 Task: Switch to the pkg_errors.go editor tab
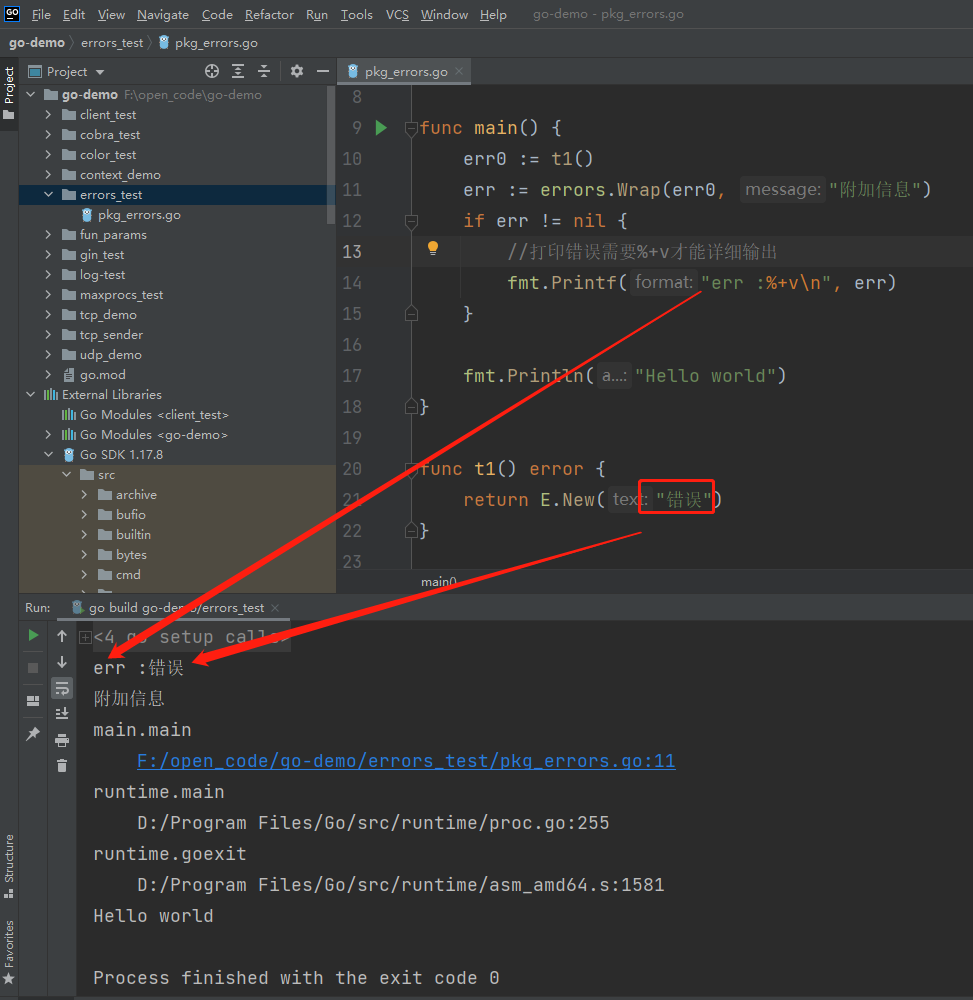(405, 72)
